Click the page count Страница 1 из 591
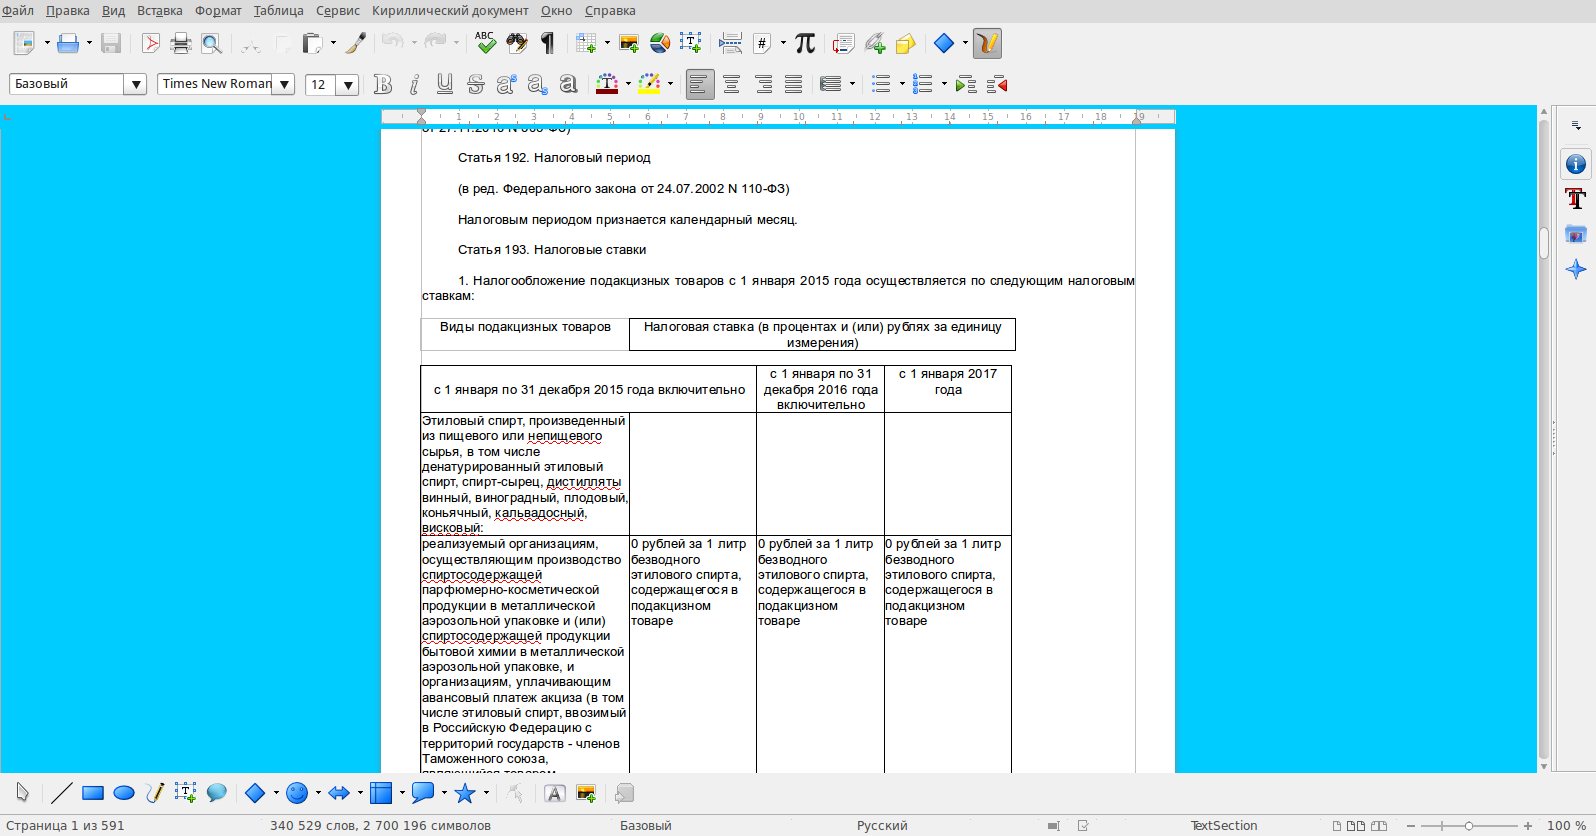 (65, 826)
